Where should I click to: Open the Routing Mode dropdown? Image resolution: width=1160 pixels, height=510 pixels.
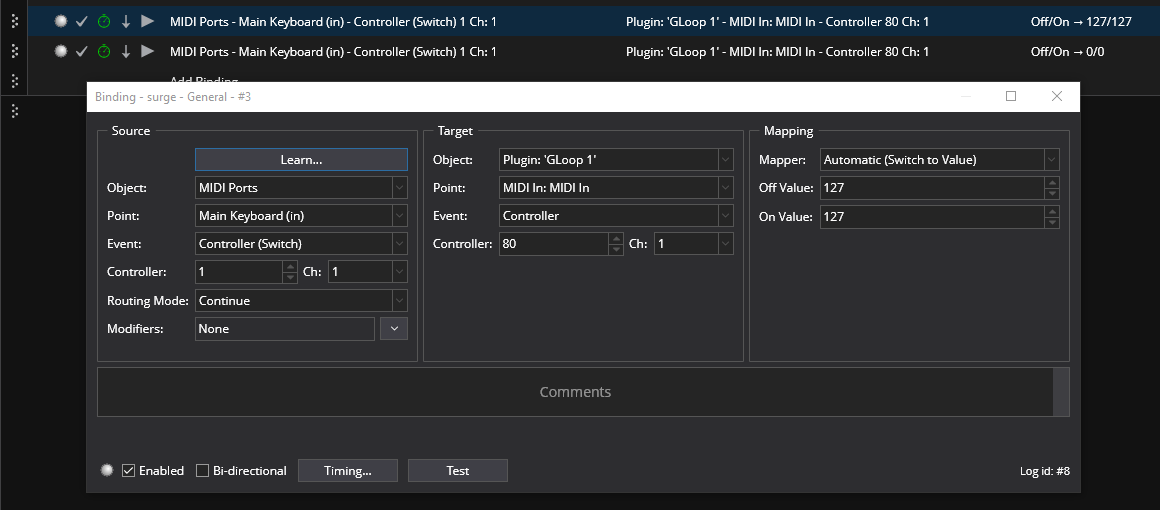point(301,300)
